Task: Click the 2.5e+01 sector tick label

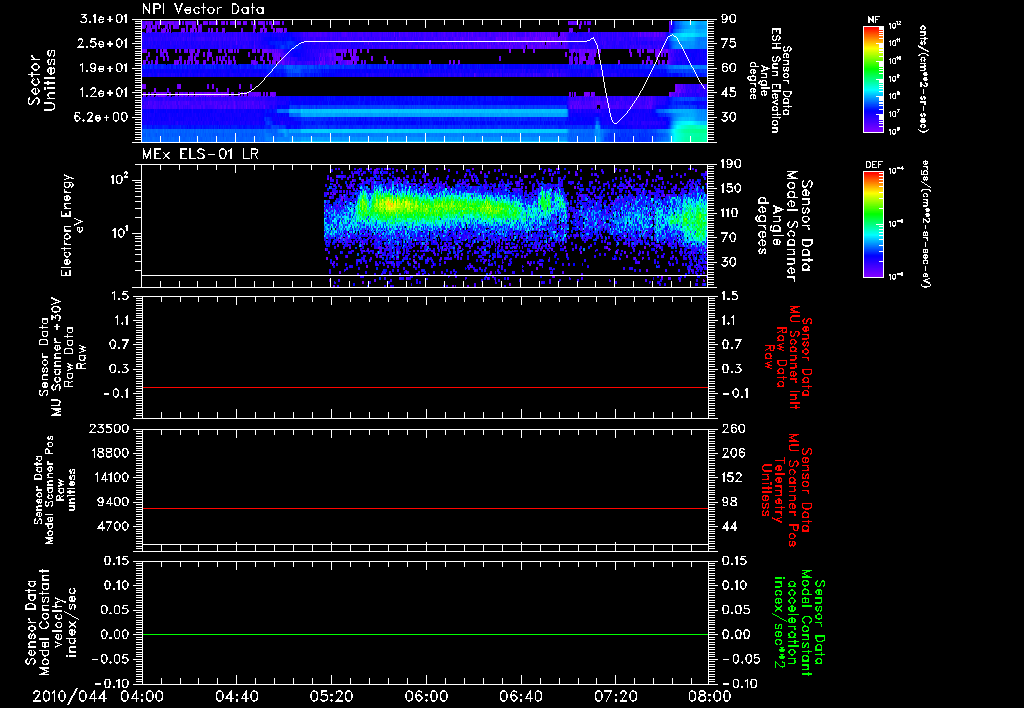Action: pyautogui.click(x=104, y=43)
